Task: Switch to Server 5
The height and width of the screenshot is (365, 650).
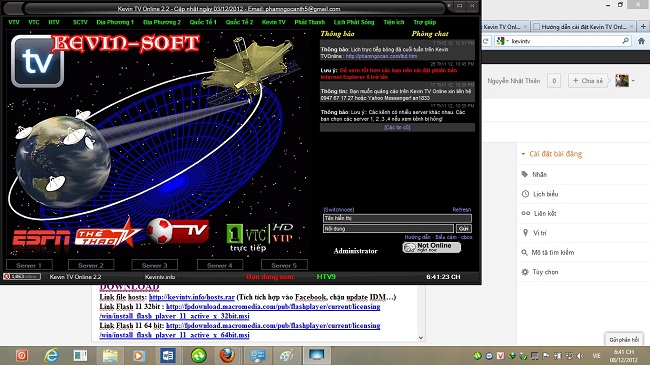Action: click(284, 265)
